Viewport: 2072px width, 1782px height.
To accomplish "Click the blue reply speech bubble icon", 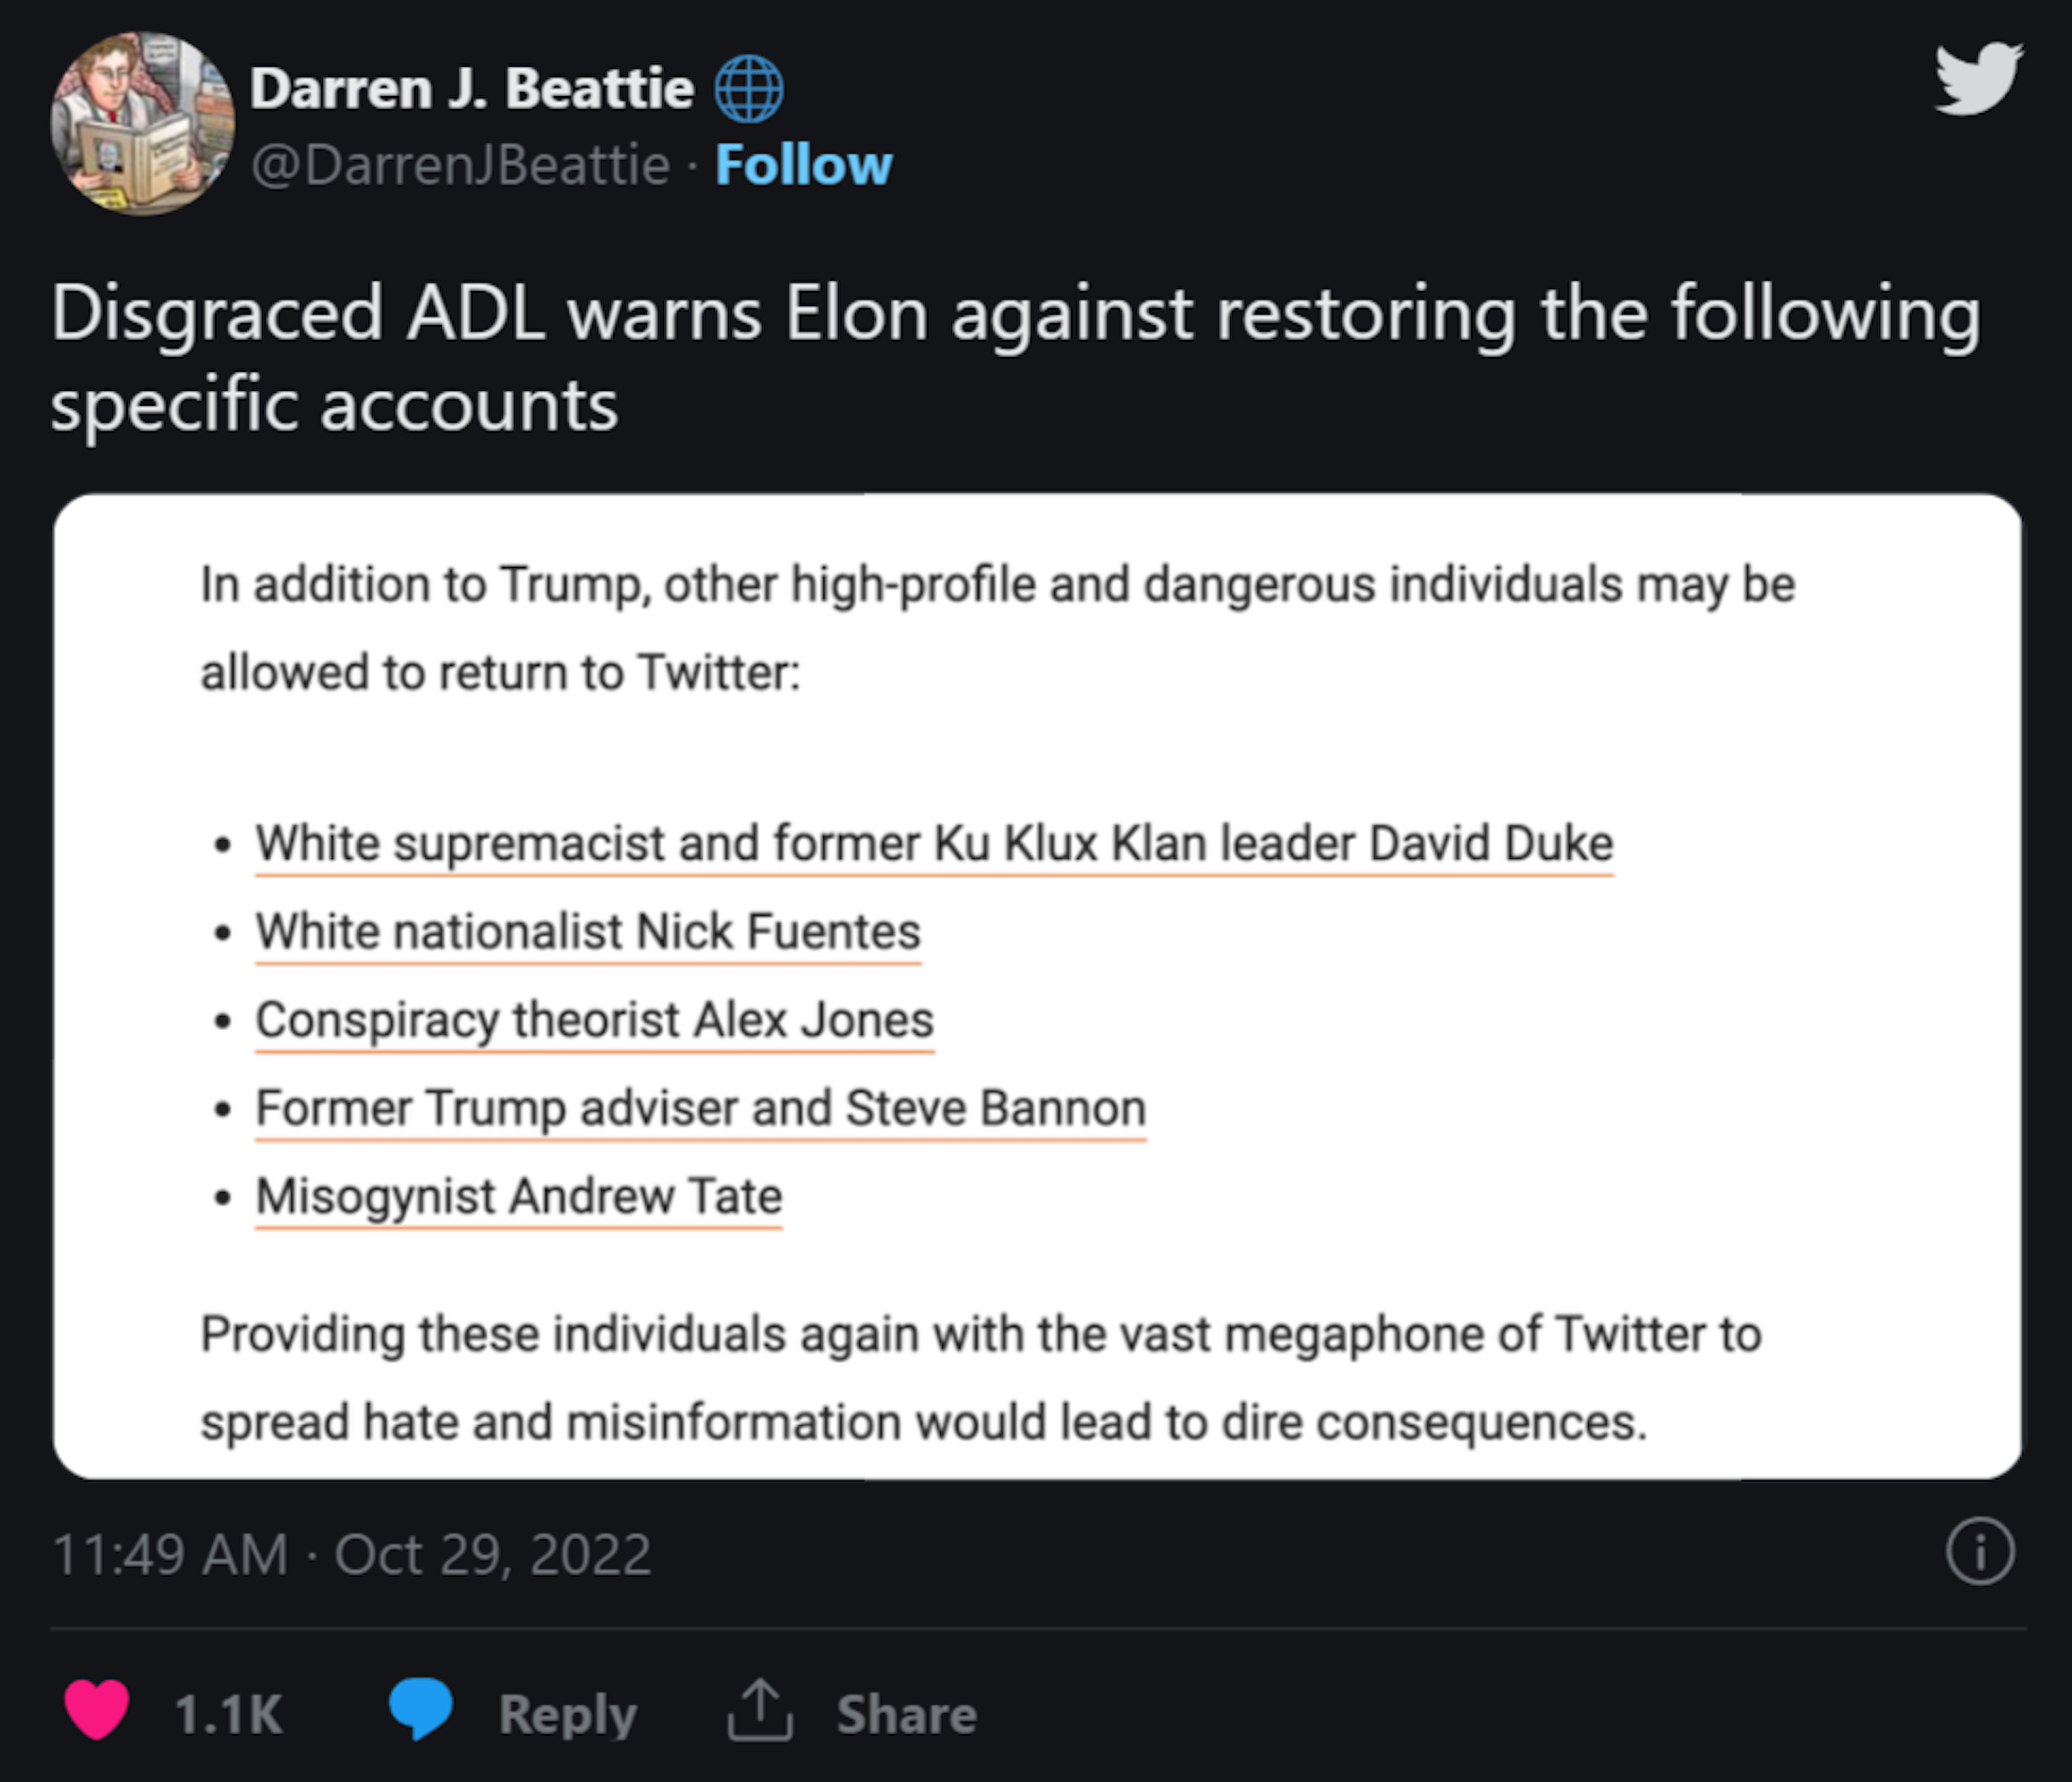I will click(420, 1709).
